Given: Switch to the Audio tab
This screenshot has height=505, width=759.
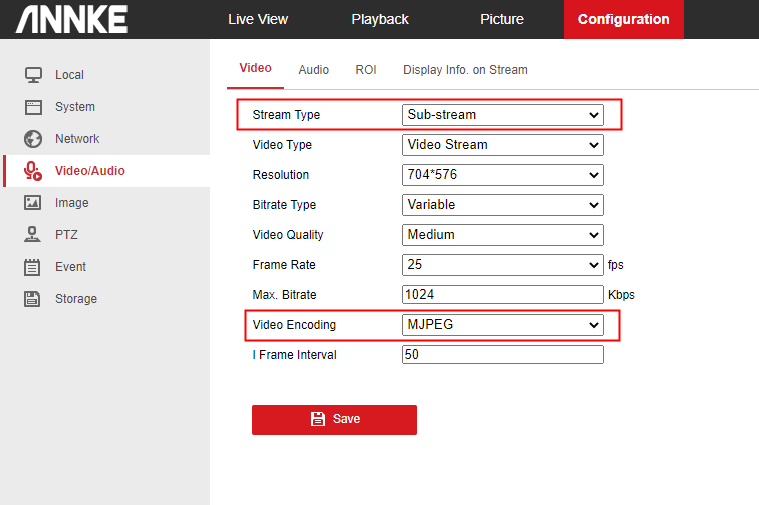Looking at the screenshot, I should click(x=313, y=70).
